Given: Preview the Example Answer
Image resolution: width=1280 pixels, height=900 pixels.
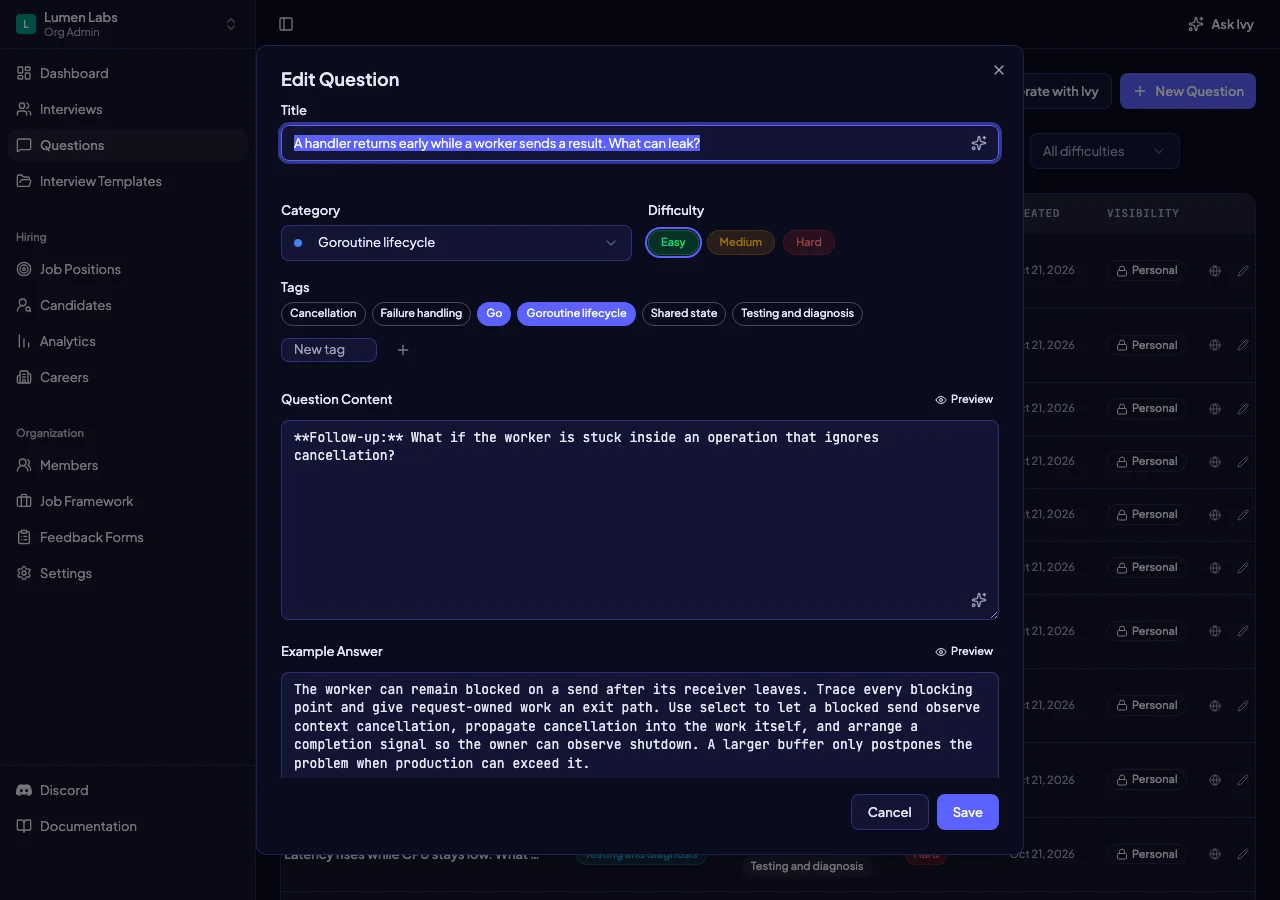Looking at the screenshot, I should click(964, 651).
